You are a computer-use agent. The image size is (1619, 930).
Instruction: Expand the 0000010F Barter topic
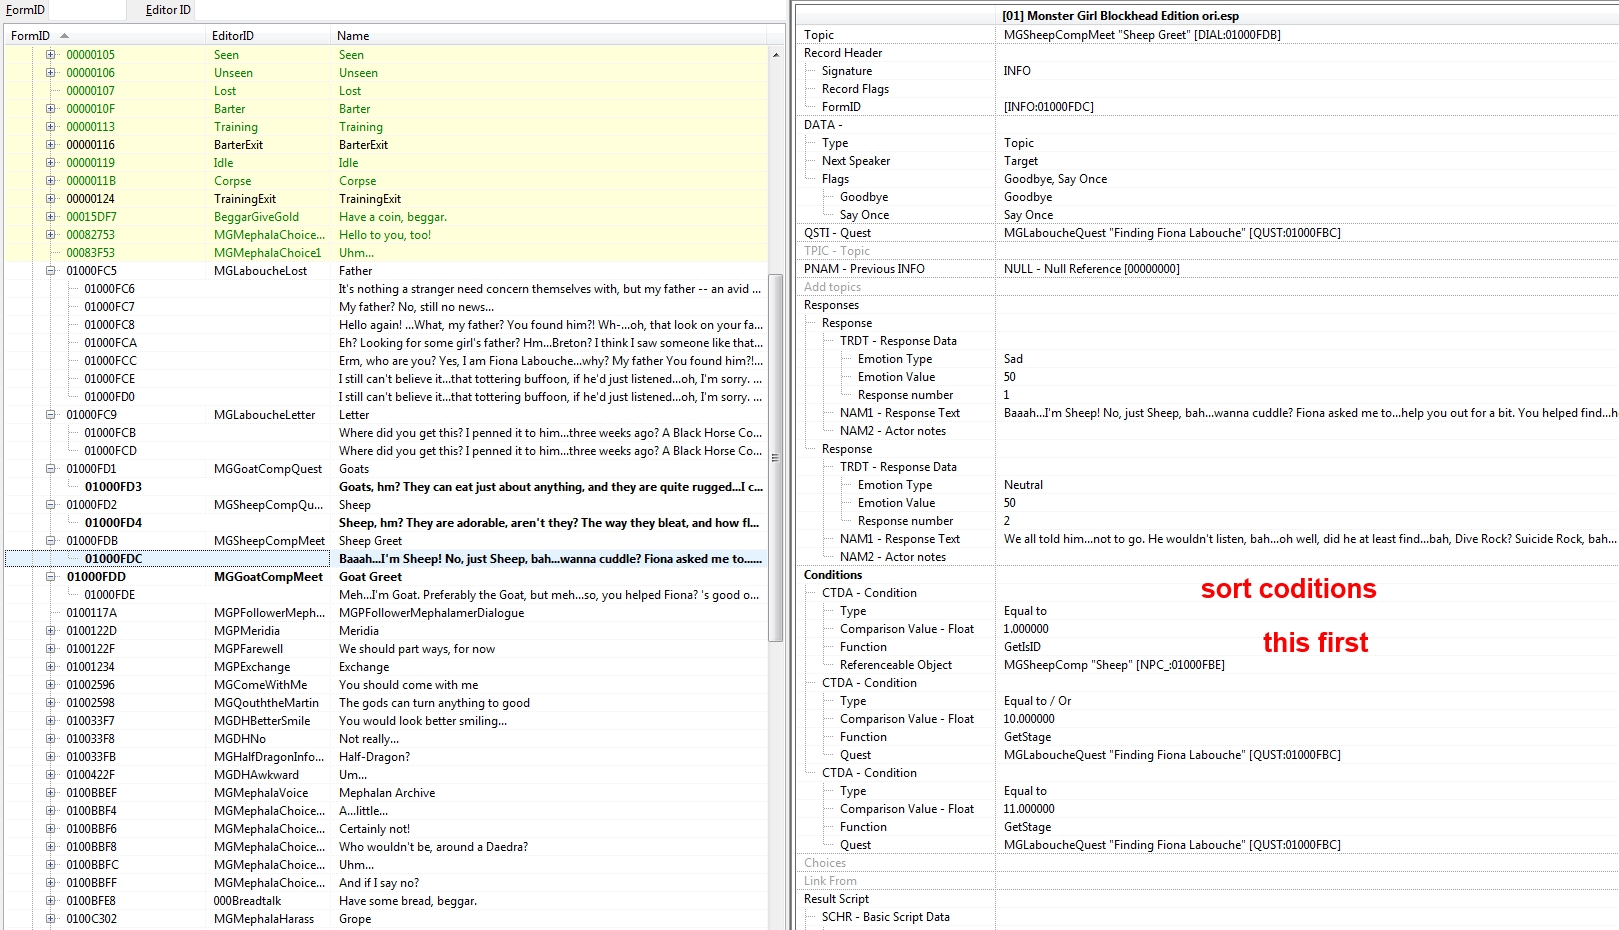[x=50, y=109]
